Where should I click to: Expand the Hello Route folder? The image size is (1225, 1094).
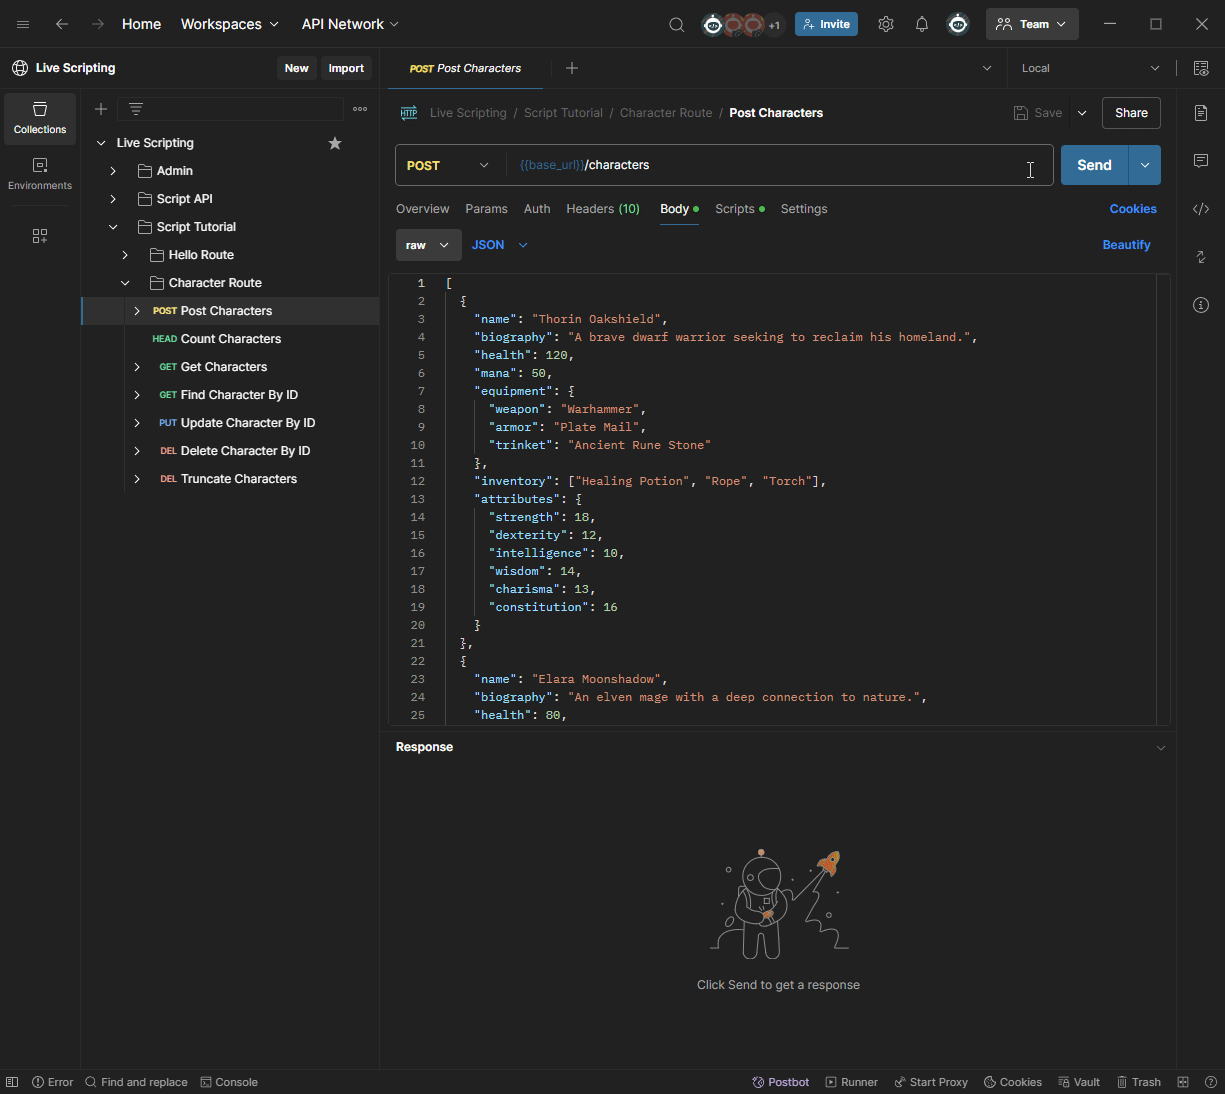pos(125,255)
